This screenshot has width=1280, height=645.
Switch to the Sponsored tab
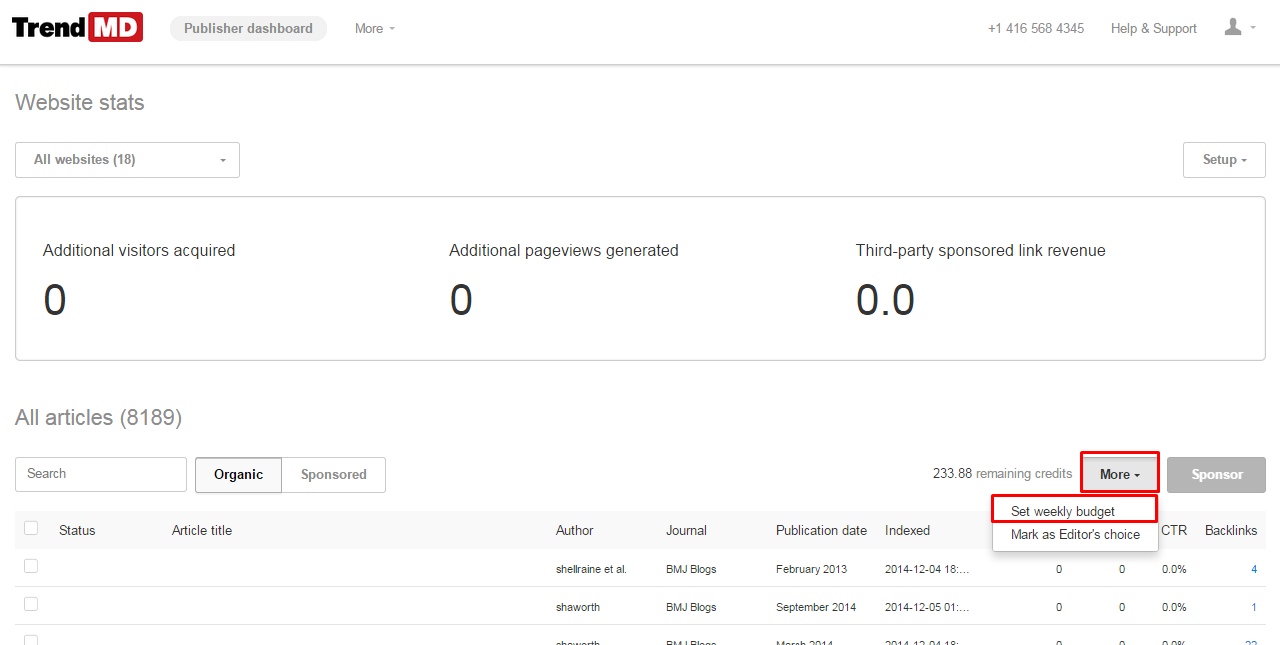pyautogui.click(x=333, y=475)
